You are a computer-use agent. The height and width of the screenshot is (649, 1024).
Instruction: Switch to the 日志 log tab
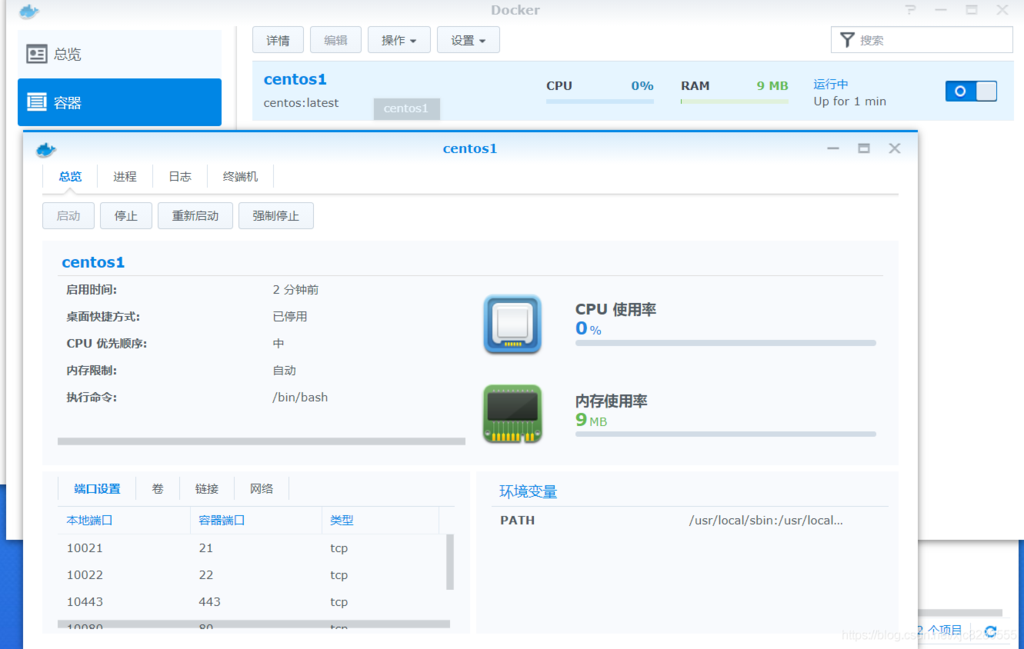click(180, 177)
